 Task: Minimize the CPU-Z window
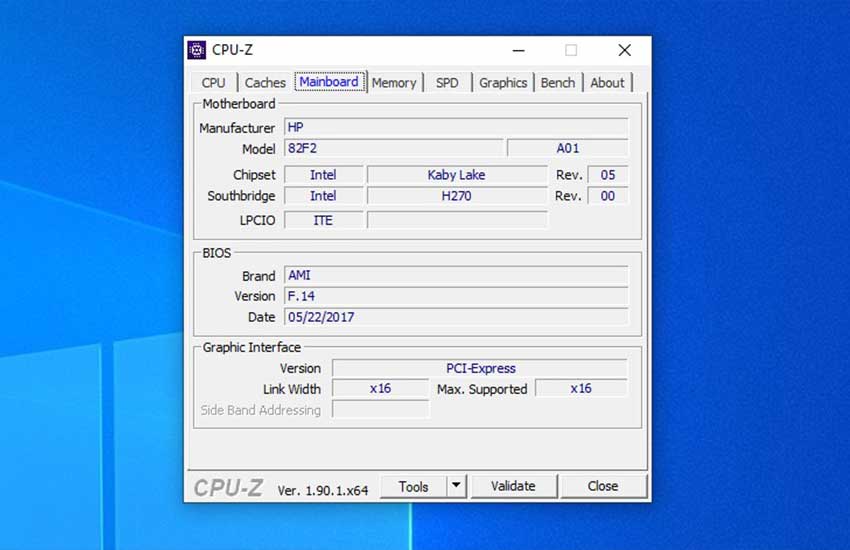519,50
